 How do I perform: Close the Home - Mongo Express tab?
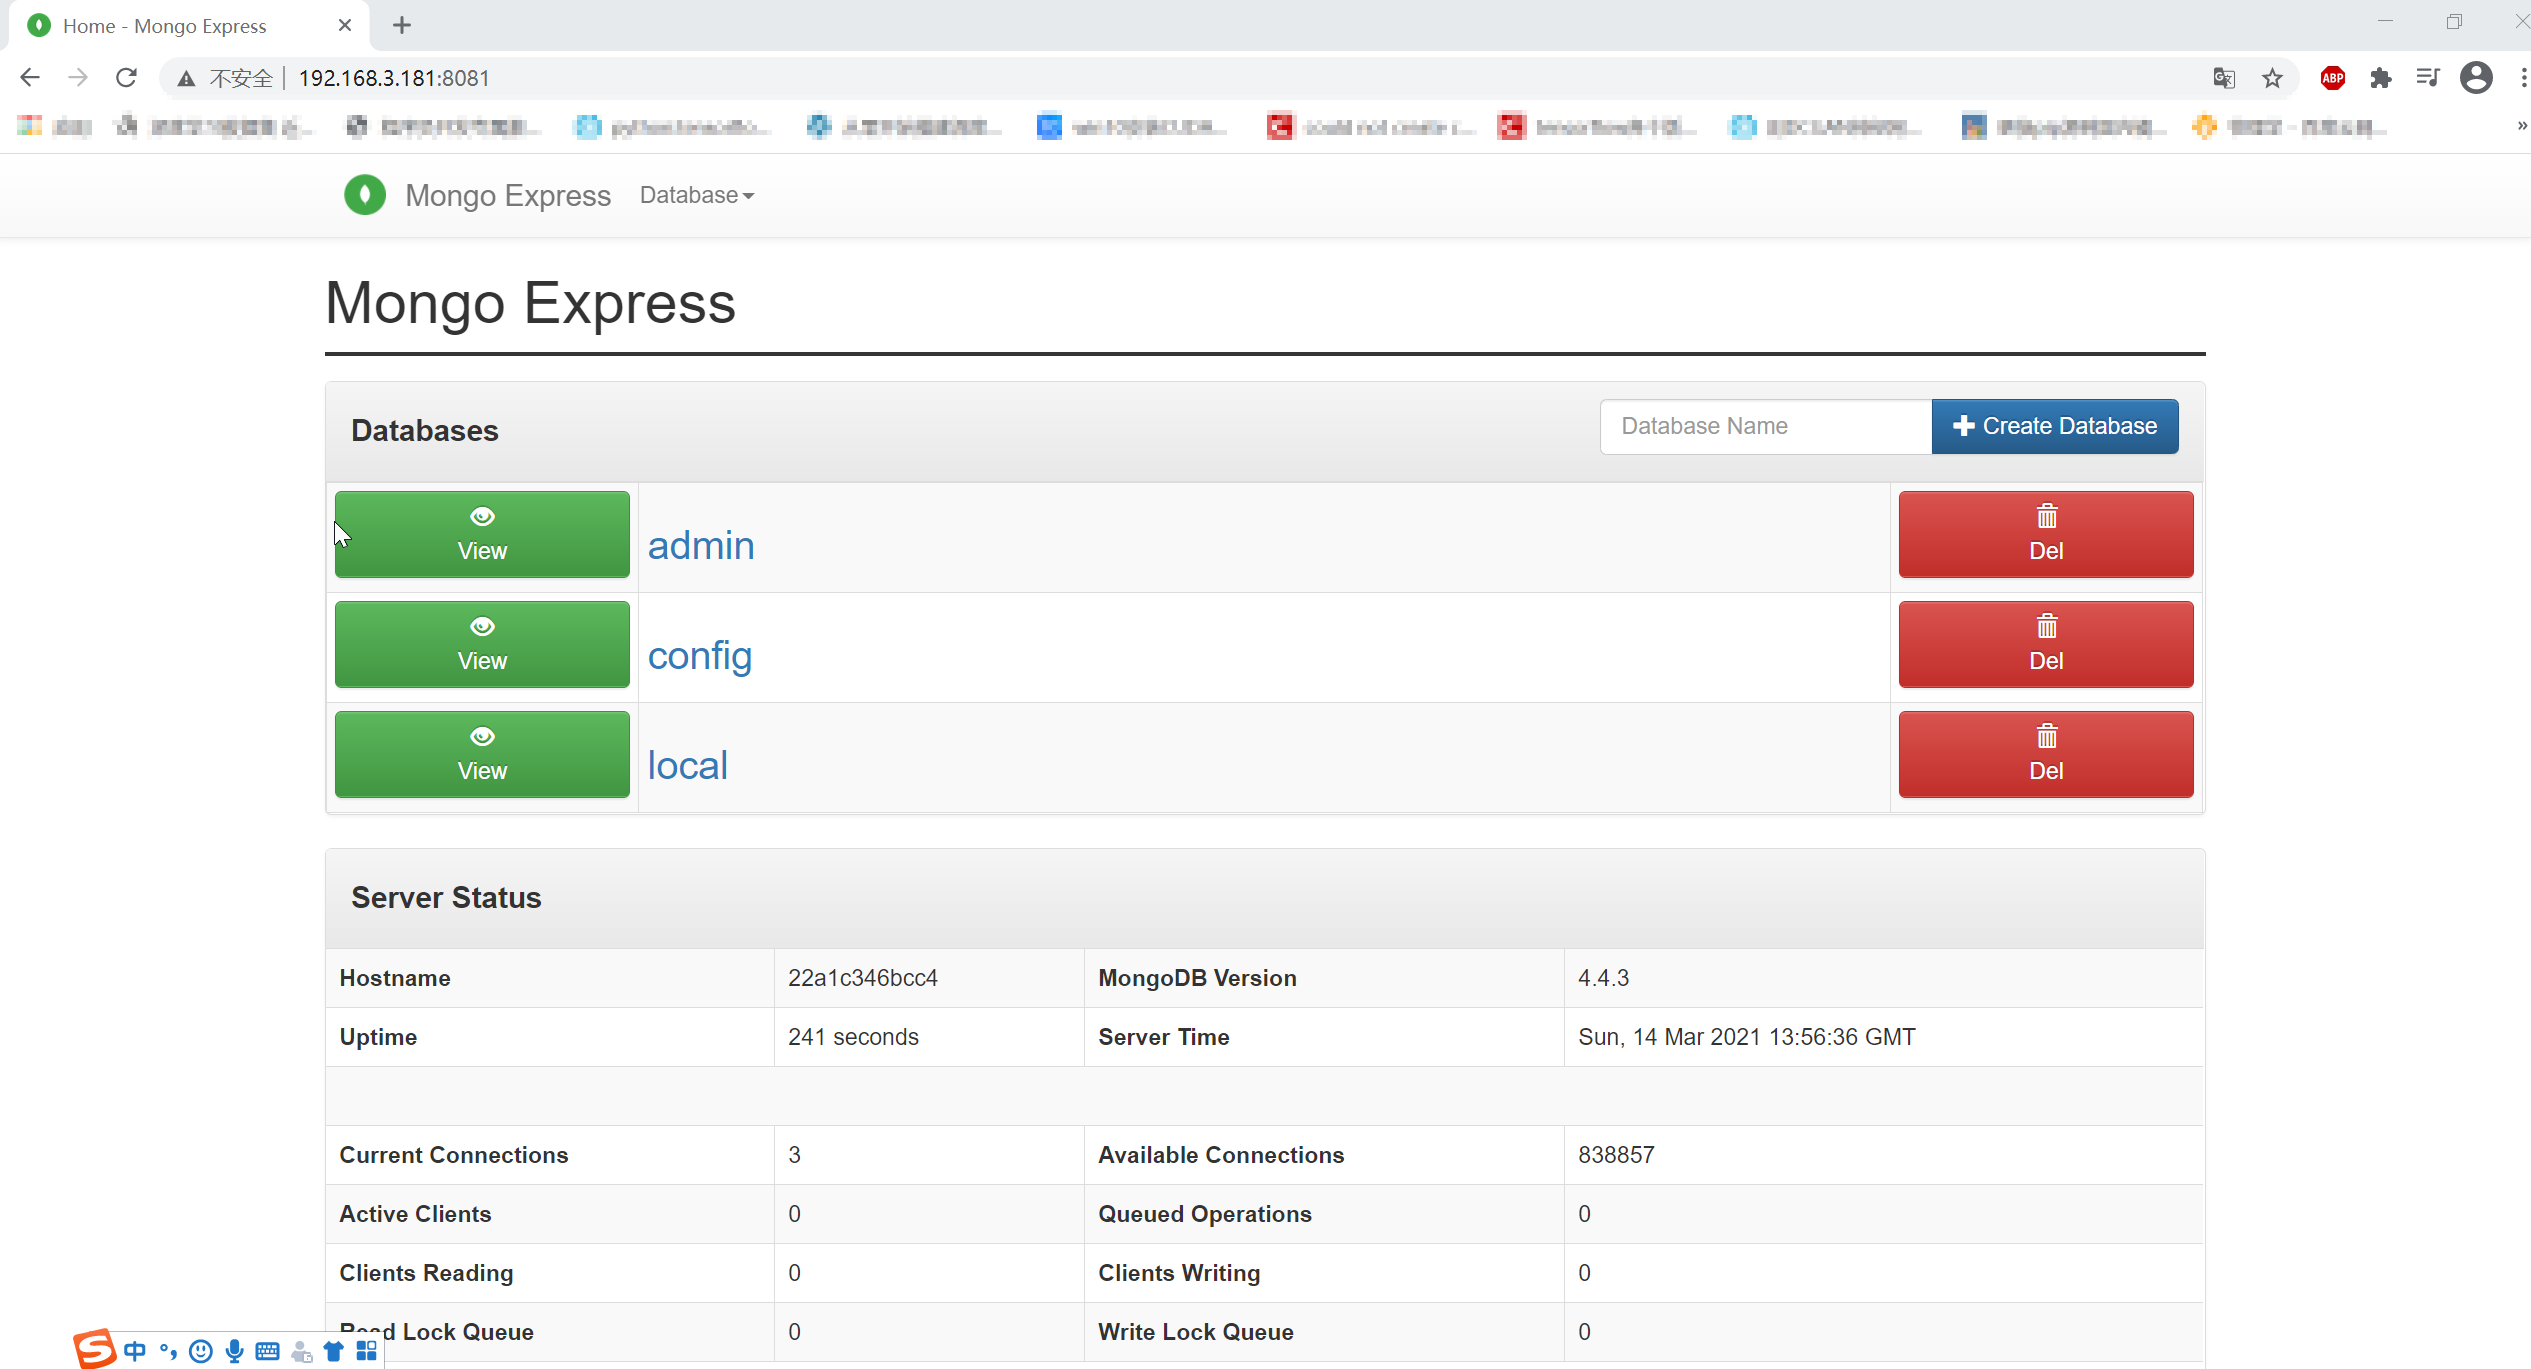click(345, 26)
